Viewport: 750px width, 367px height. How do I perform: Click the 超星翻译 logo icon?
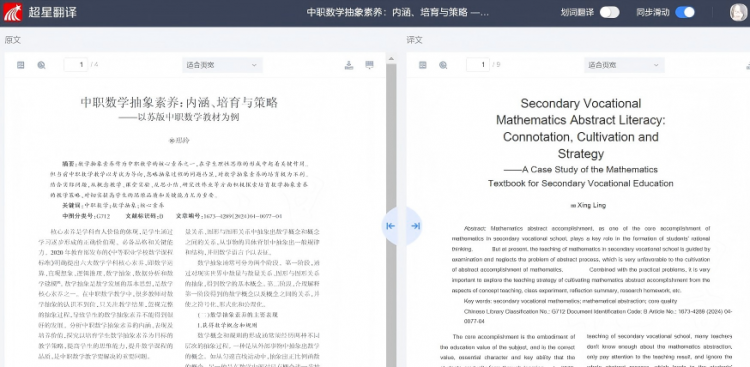[12, 12]
